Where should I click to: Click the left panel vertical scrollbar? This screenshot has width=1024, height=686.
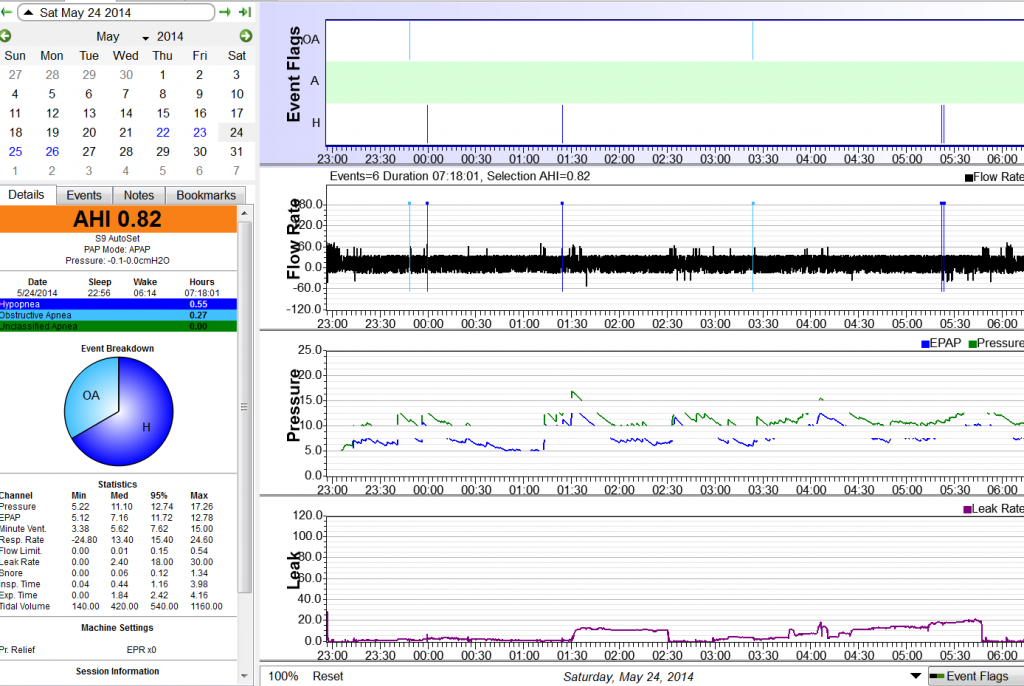tap(245, 405)
